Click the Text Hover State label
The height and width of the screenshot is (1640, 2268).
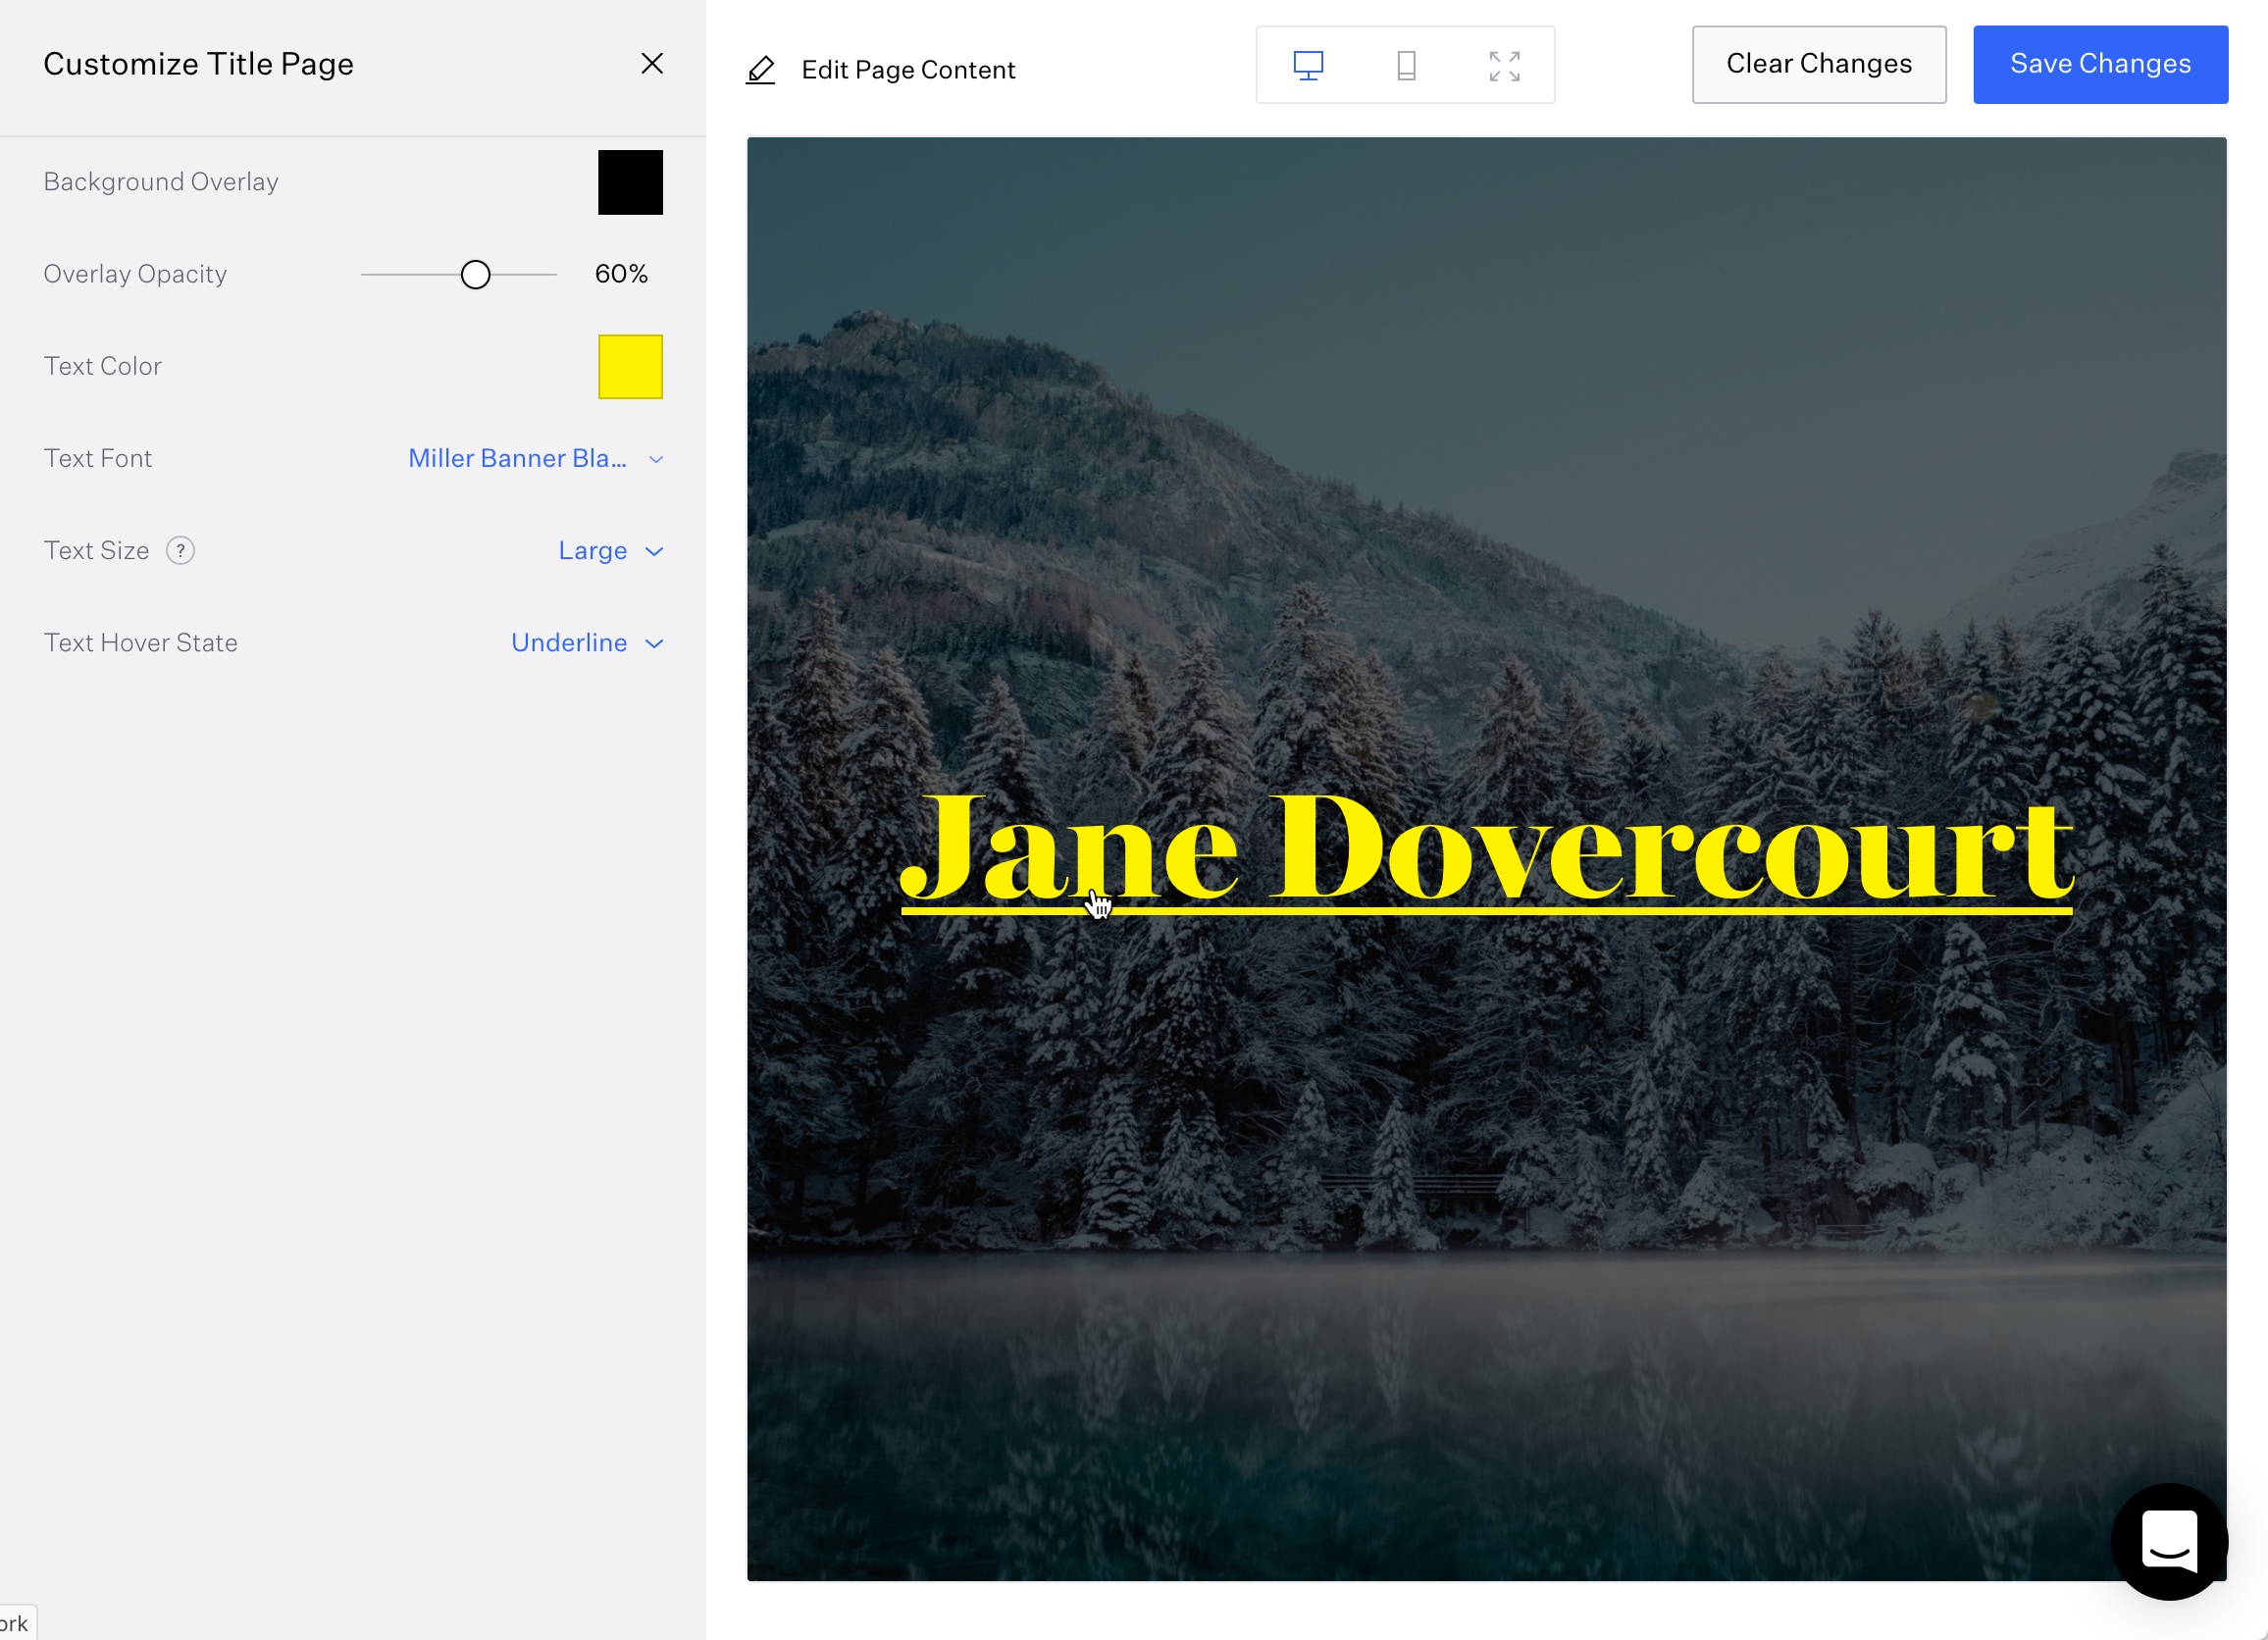[141, 643]
